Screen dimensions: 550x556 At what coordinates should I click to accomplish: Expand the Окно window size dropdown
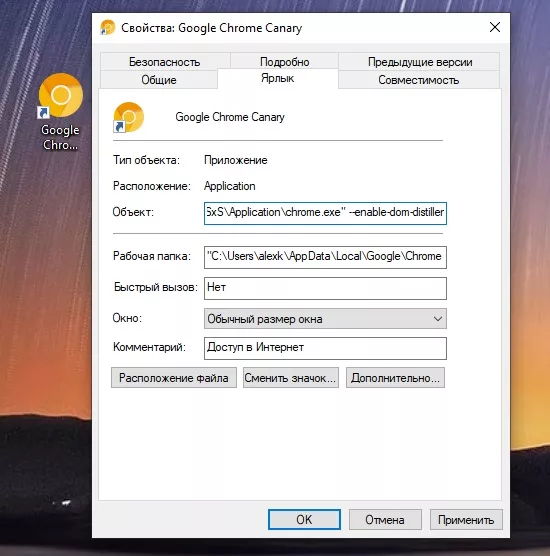pos(325,318)
